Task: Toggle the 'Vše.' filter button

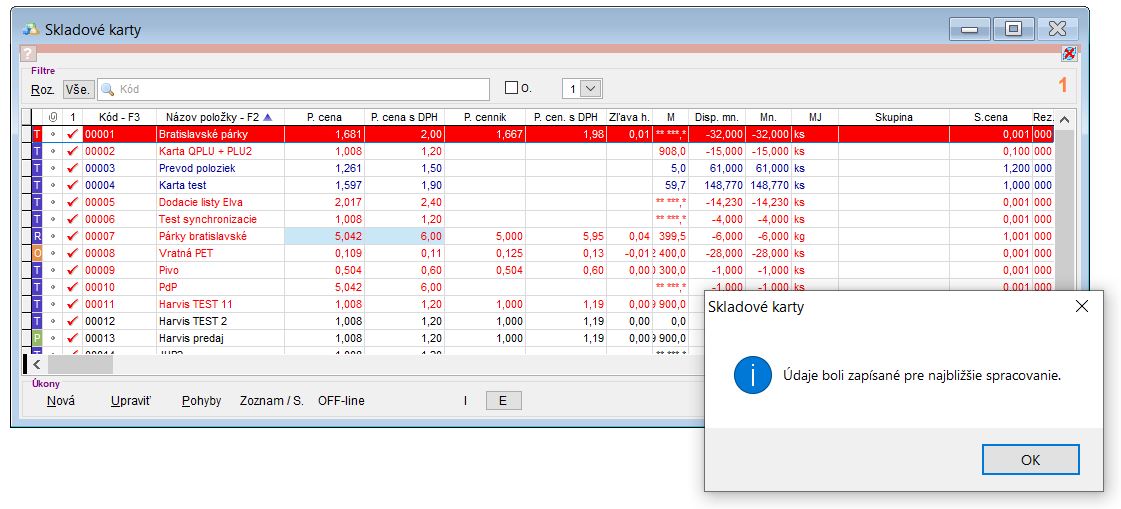Action: tap(78, 89)
